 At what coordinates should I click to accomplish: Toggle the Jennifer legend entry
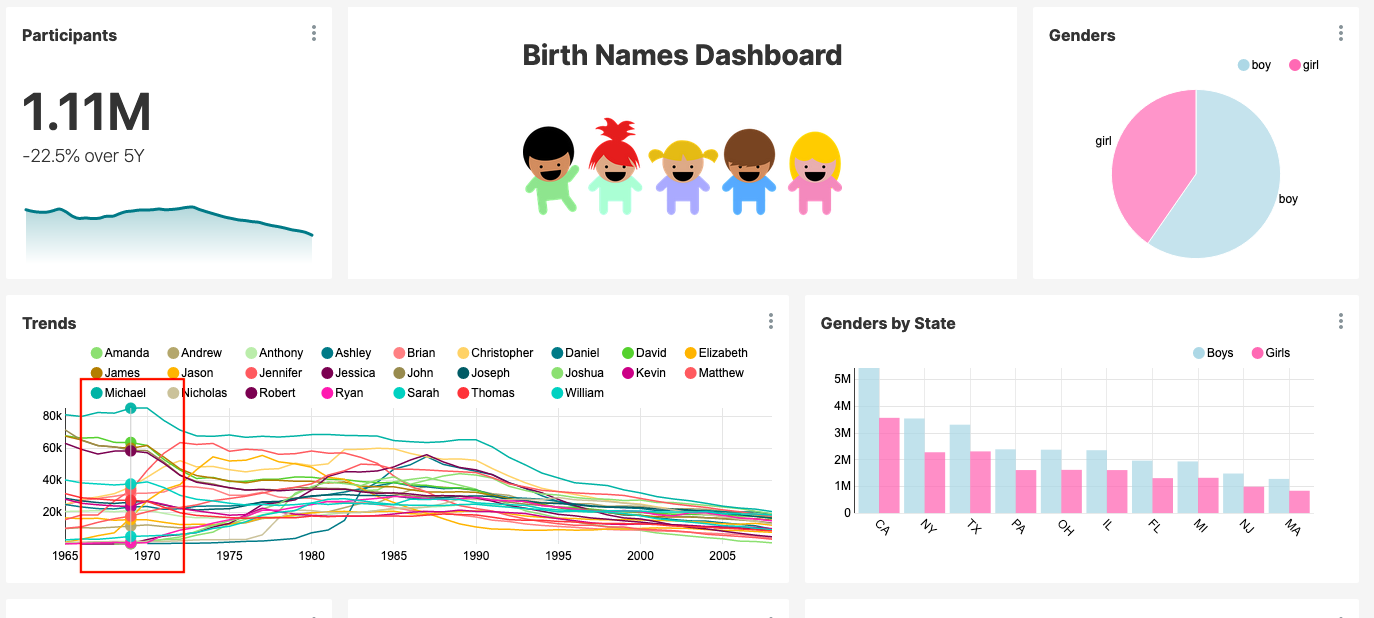[x=274, y=373]
